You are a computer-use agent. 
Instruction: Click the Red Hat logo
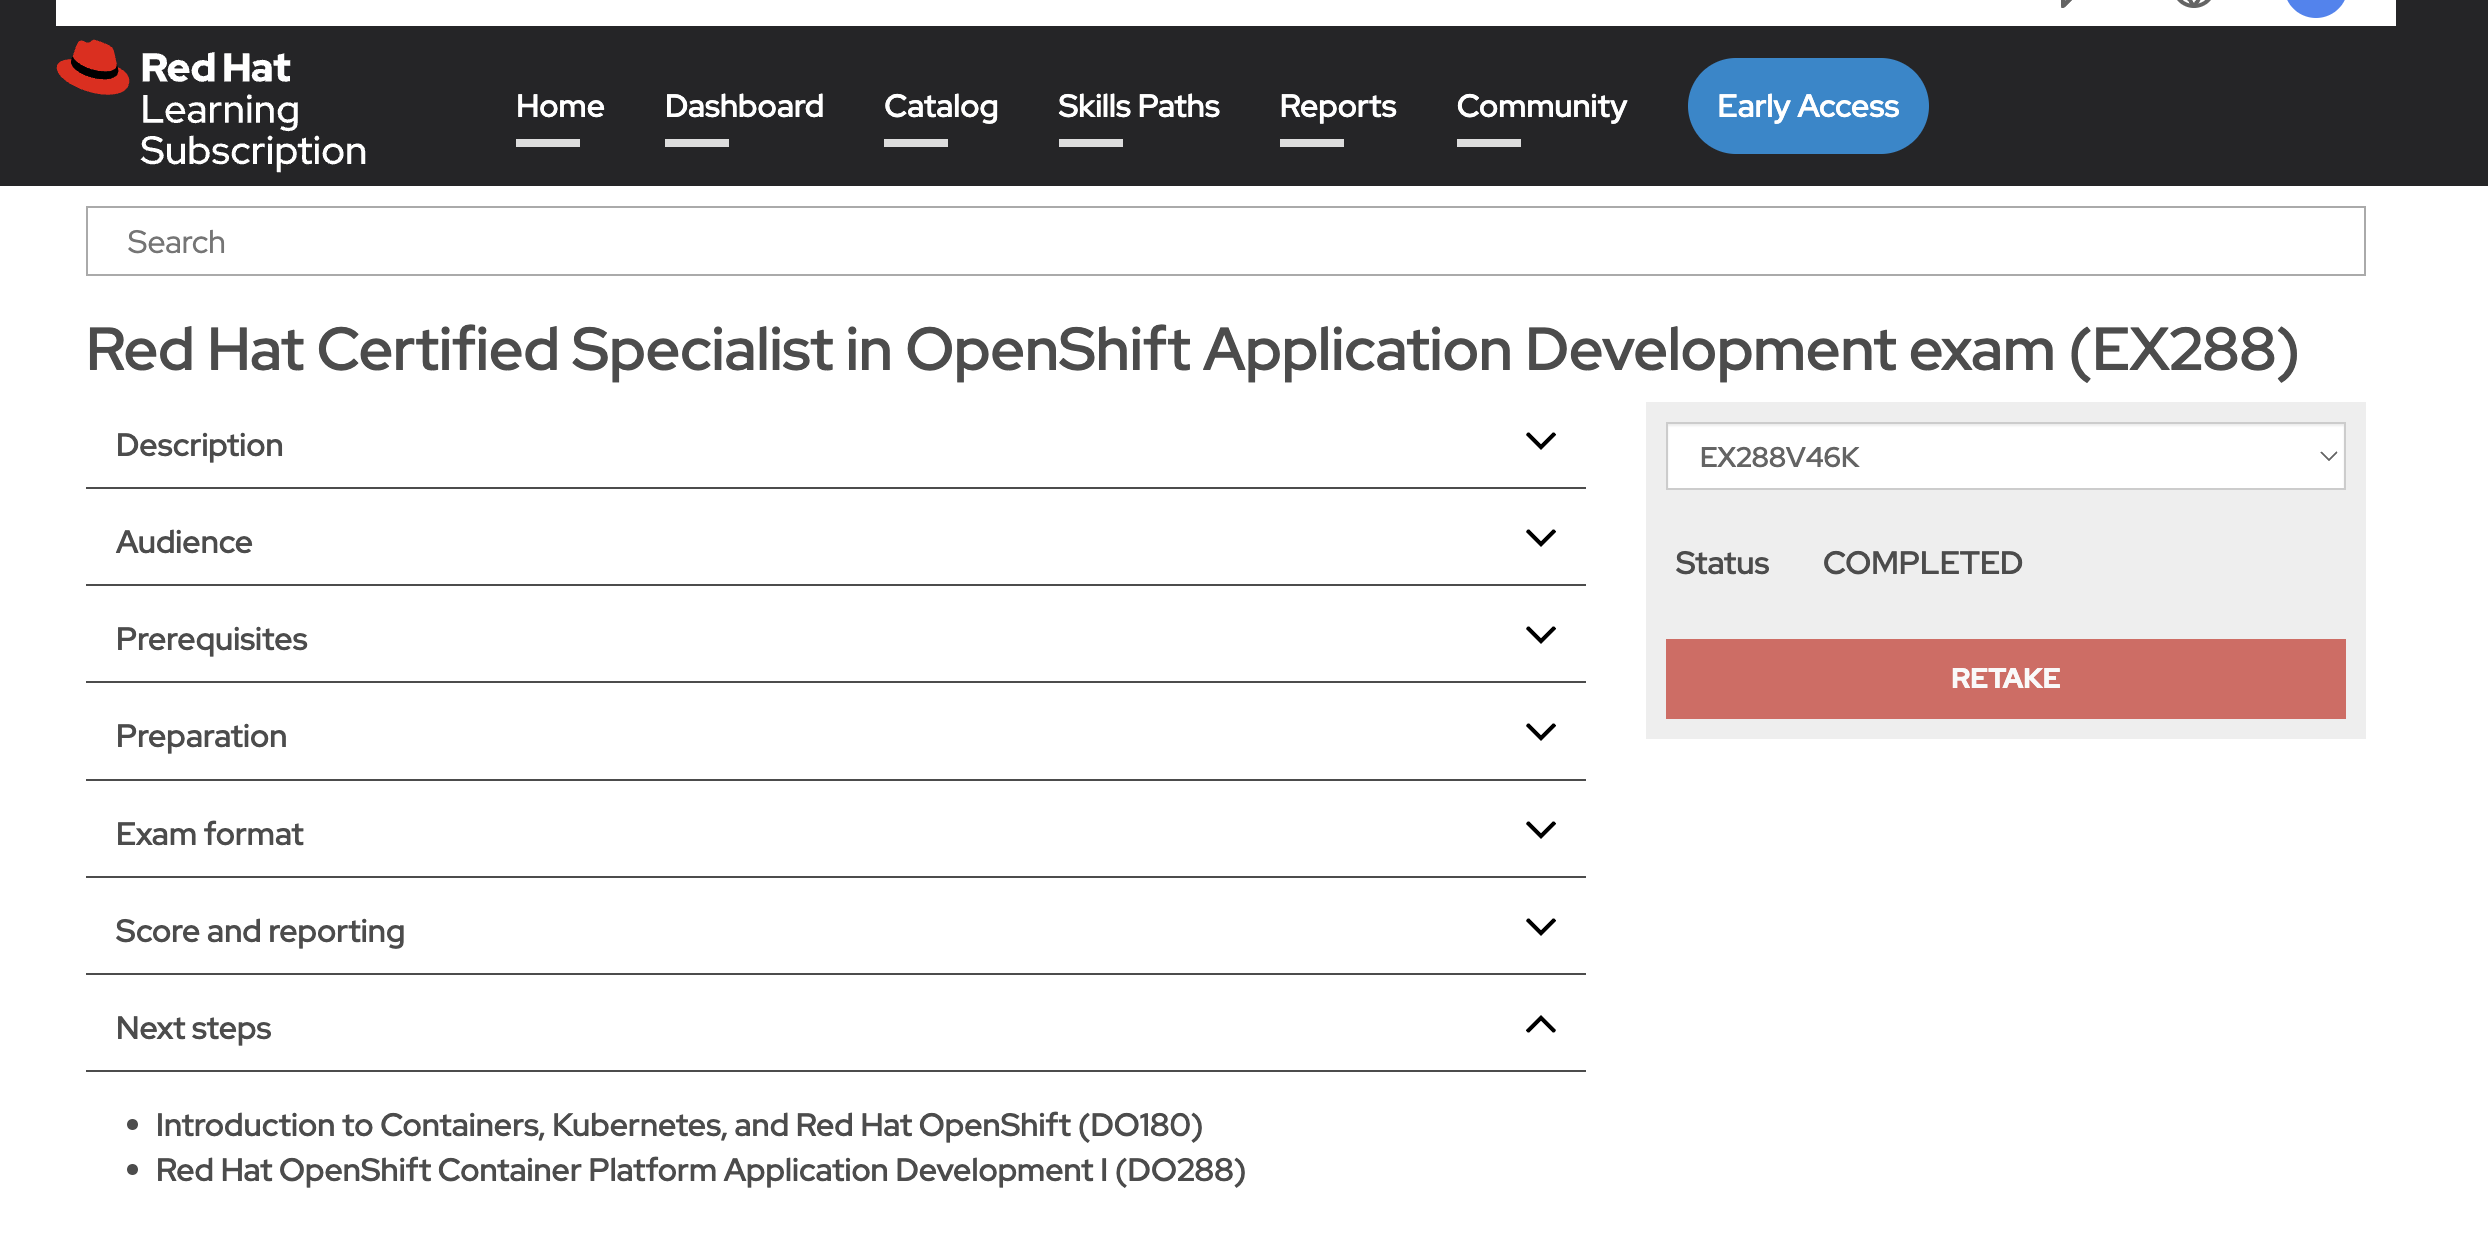pyautogui.click(x=93, y=68)
